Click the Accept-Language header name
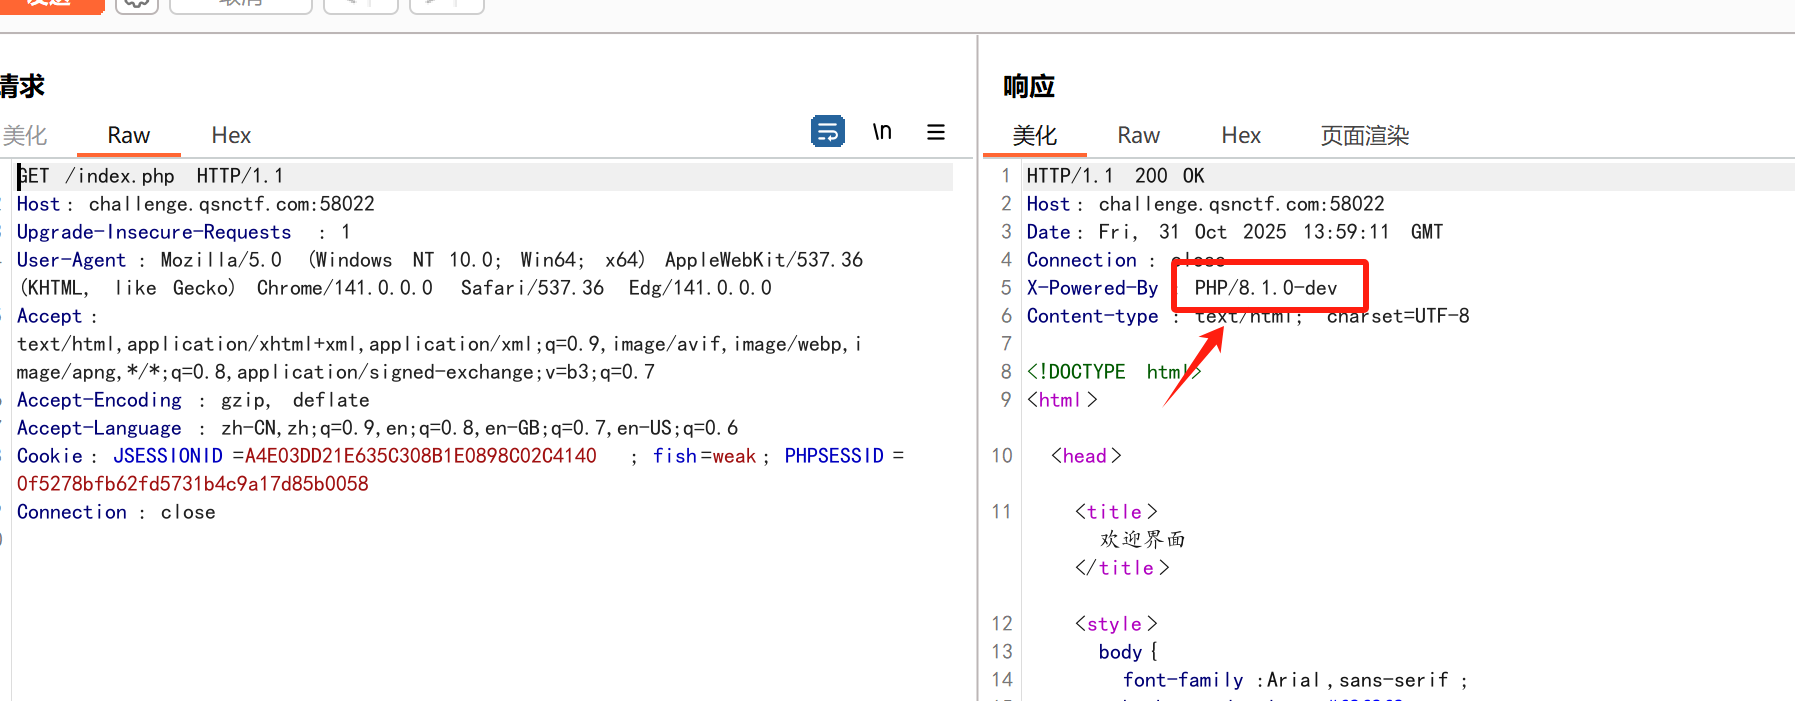 (x=99, y=428)
